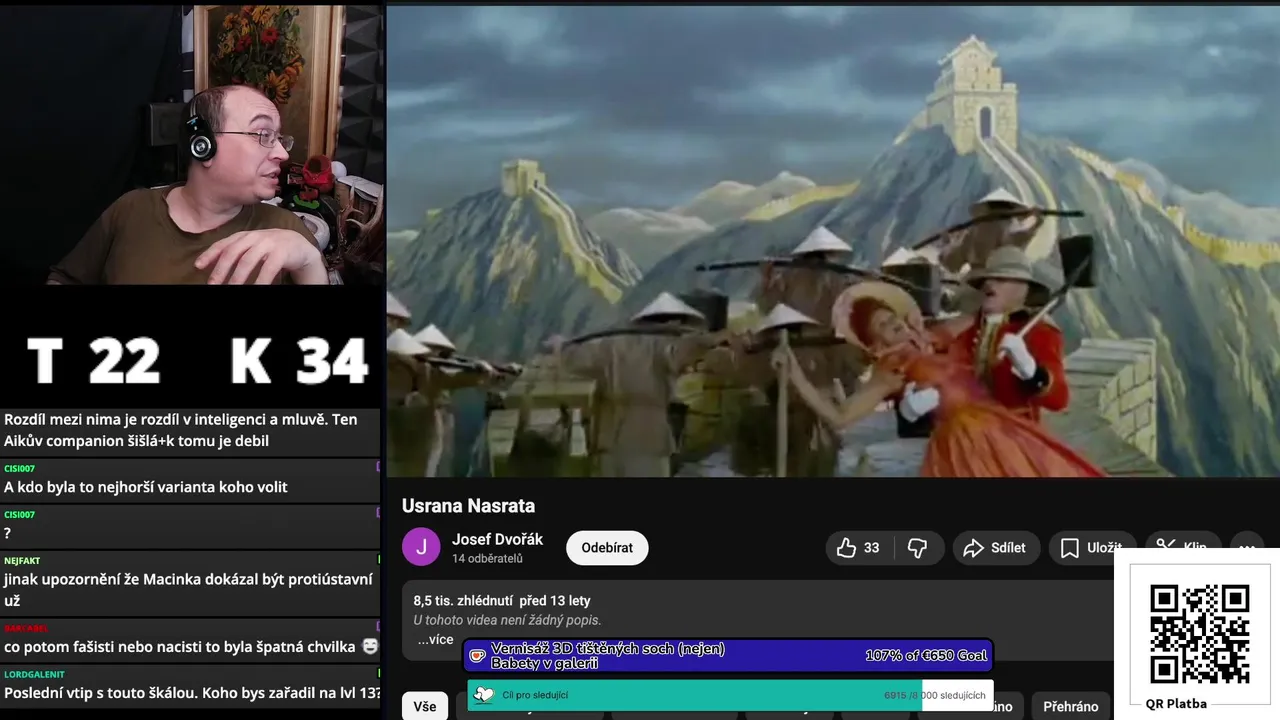
Task: Select the Přehráno filter chip
Action: click(x=1071, y=706)
